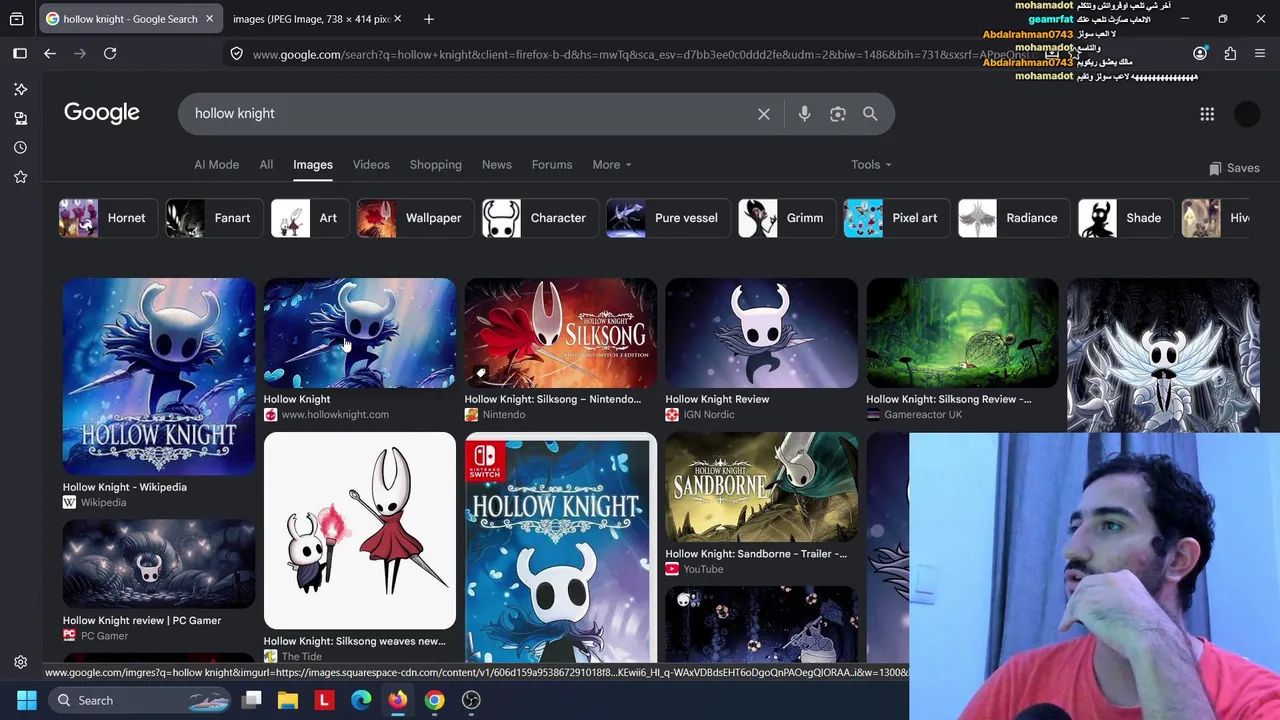The width and height of the screenshot is (1280, 720).
Task: Open the Silksong Review Gamereactor UK image
Action: [x=963, y=333]
